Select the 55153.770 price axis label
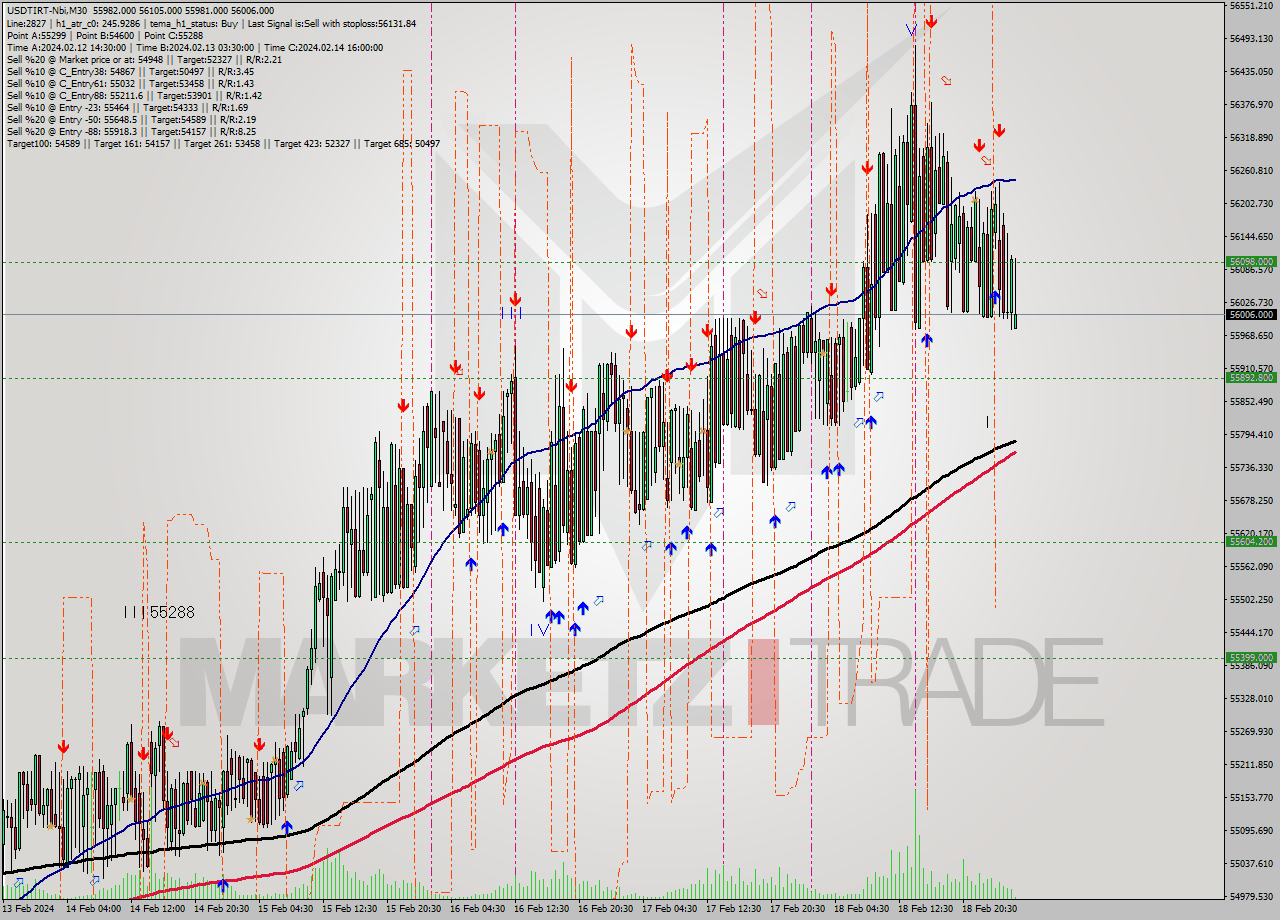The image size is (1280, 920). (x=1251, y=797)
